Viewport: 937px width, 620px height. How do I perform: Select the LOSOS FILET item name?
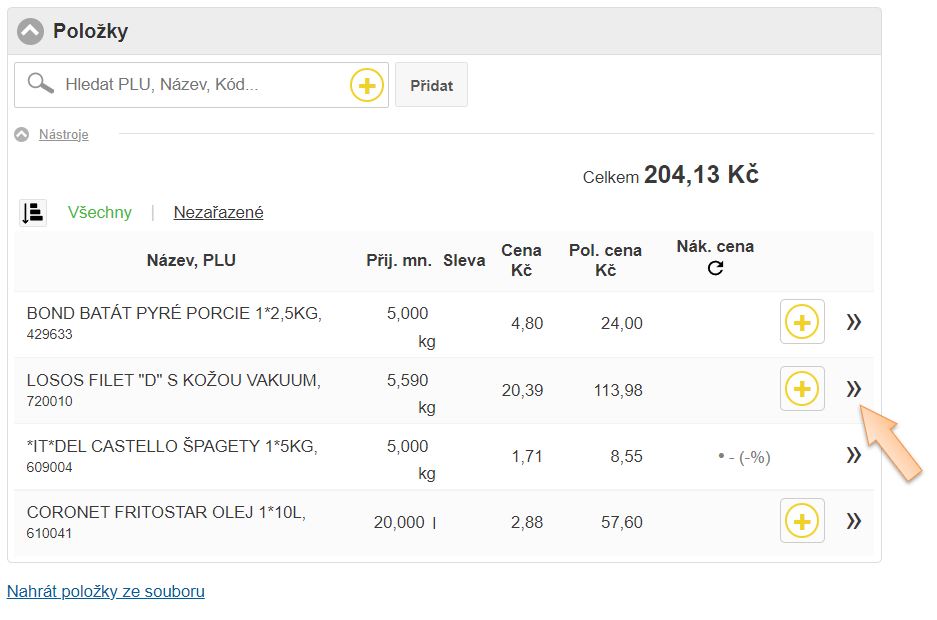pos(173,380)
